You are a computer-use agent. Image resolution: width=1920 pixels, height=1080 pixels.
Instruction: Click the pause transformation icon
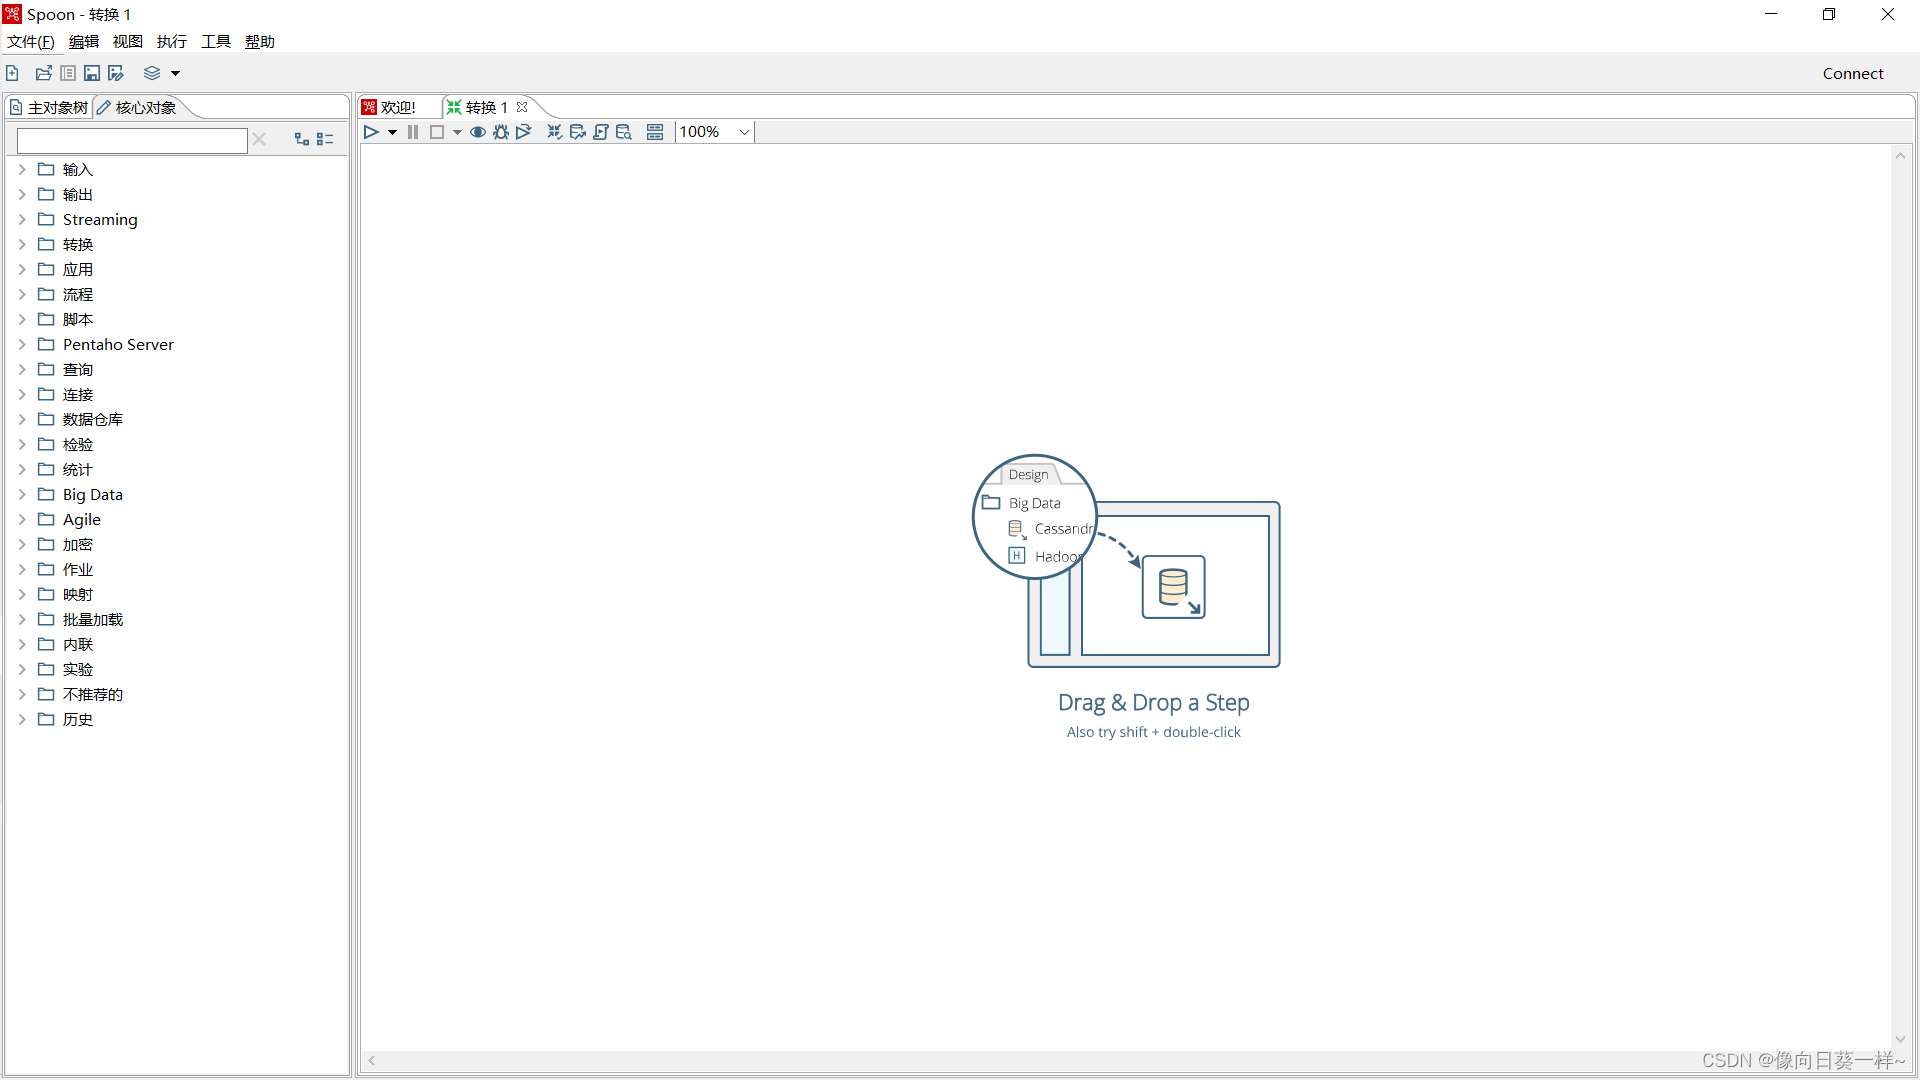point(413,132)
